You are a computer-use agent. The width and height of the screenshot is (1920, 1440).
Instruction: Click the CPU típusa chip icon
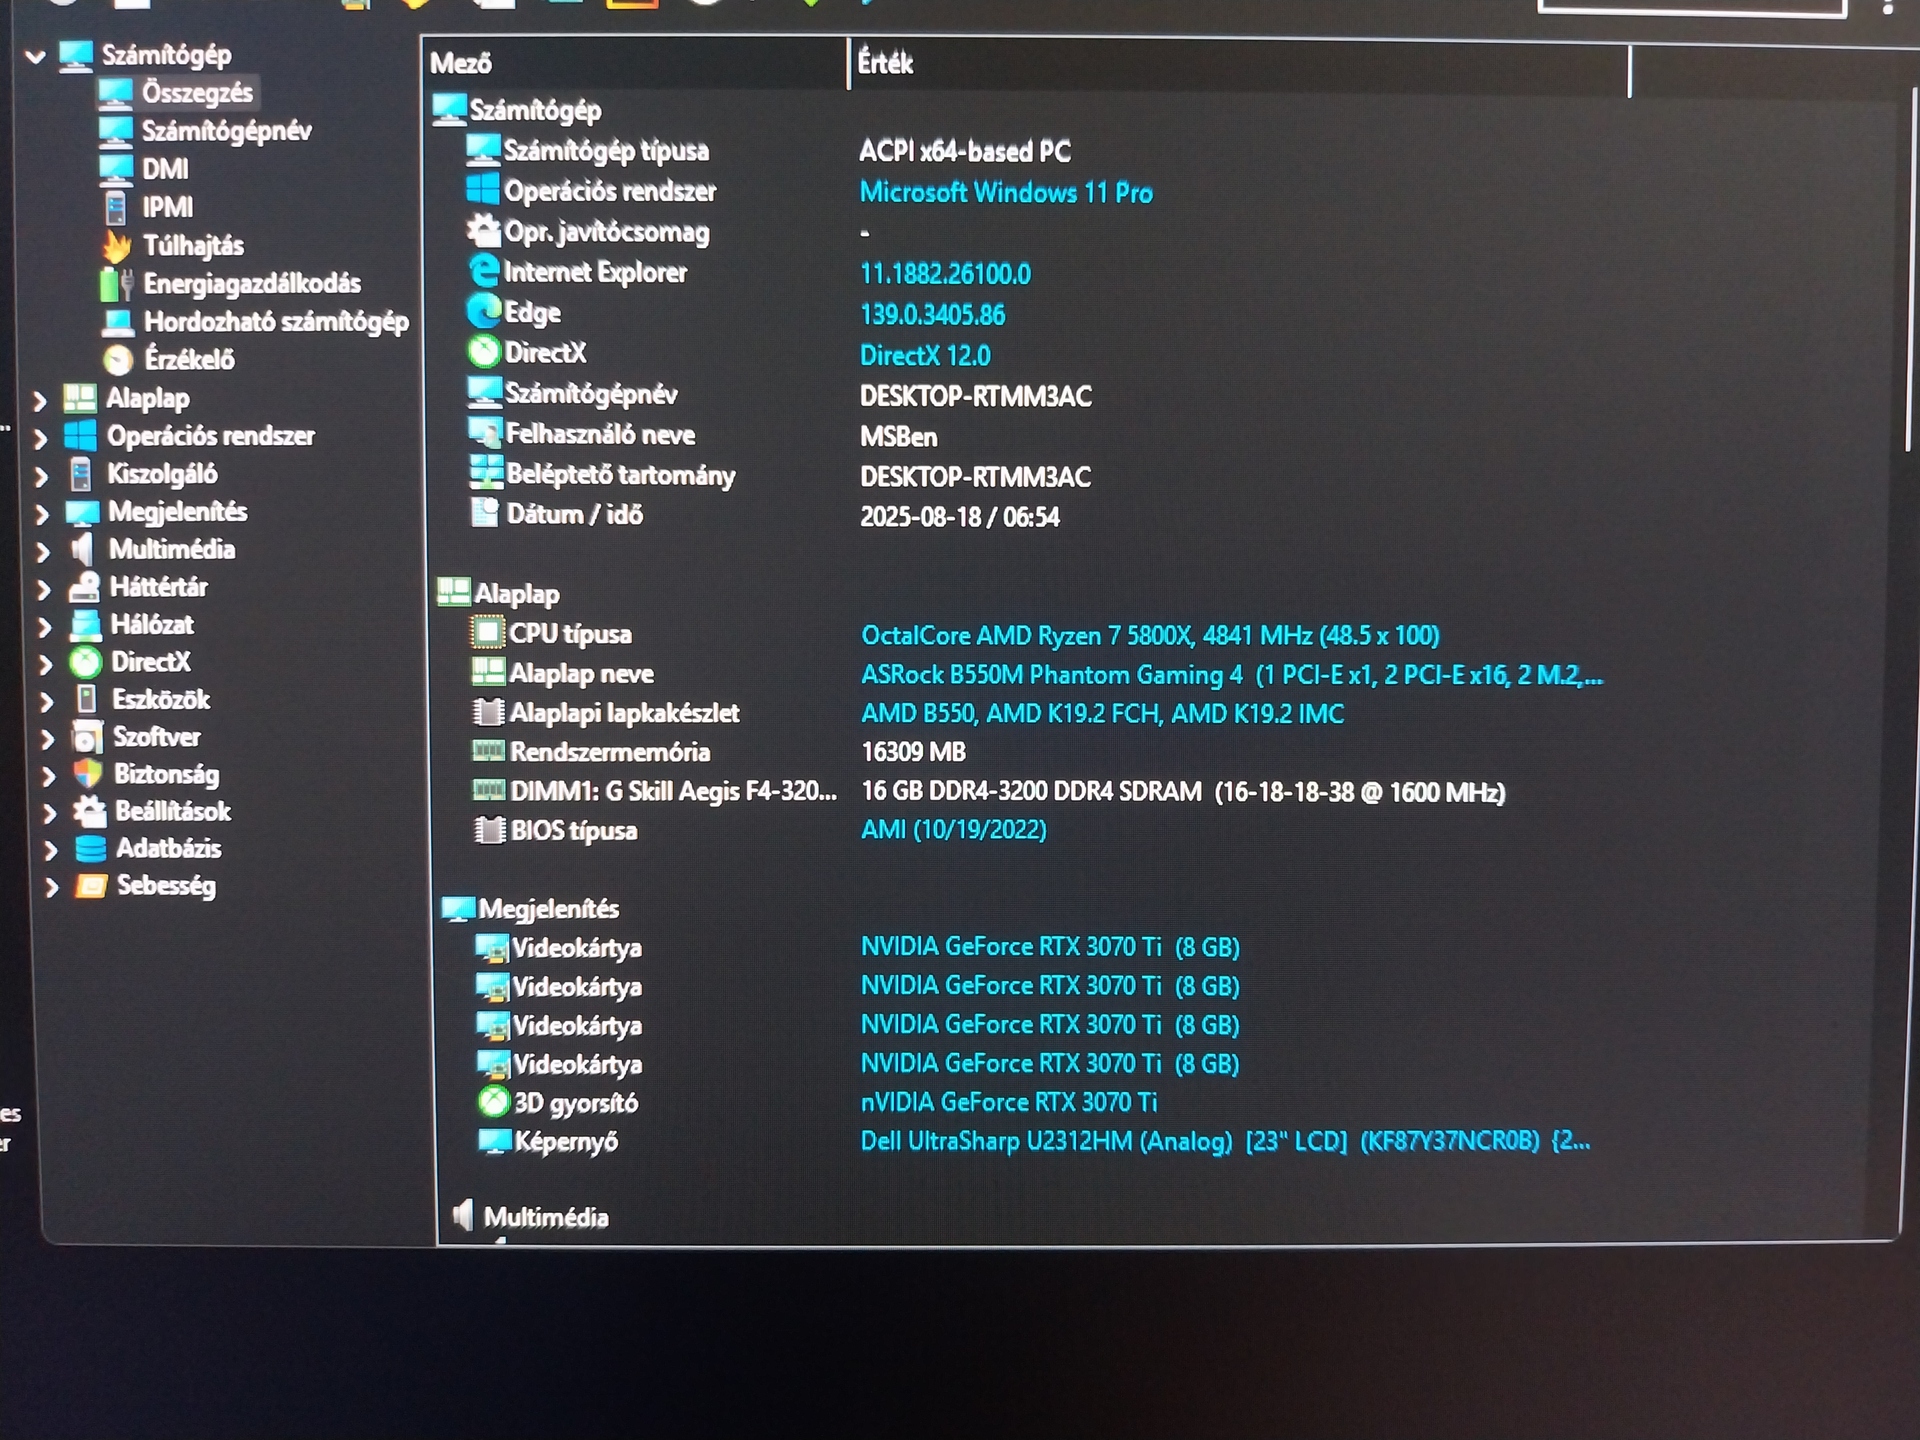coord(487,633)
